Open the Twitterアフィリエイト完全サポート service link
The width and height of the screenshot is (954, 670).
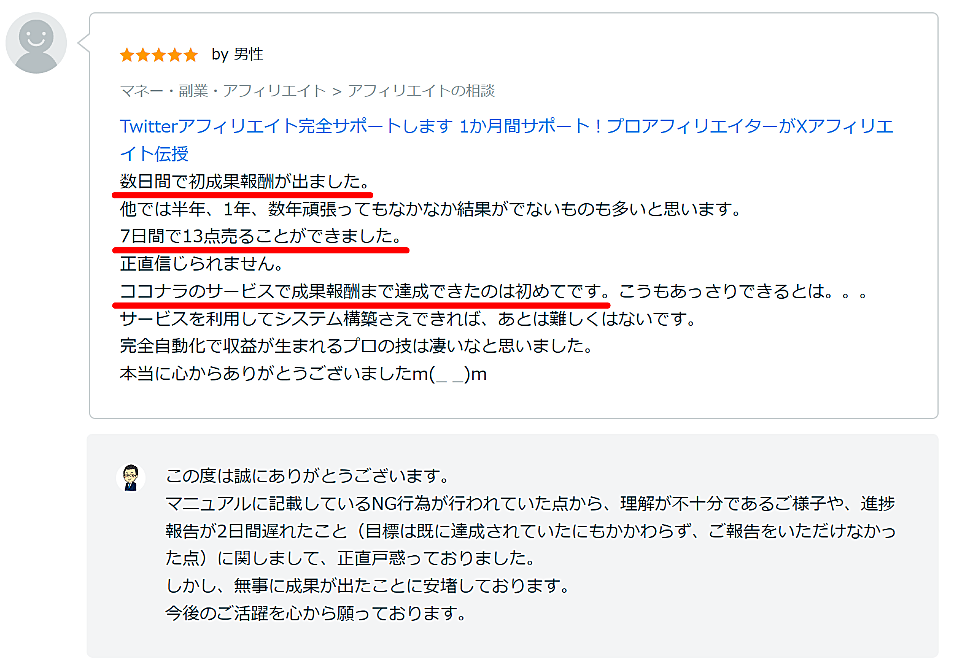tap(506, 140)
